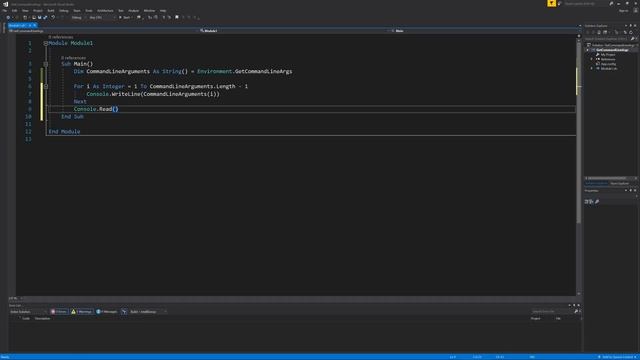Click the Navigate Backward toolbar icon
640x360 pixels.
pos(8,18)
